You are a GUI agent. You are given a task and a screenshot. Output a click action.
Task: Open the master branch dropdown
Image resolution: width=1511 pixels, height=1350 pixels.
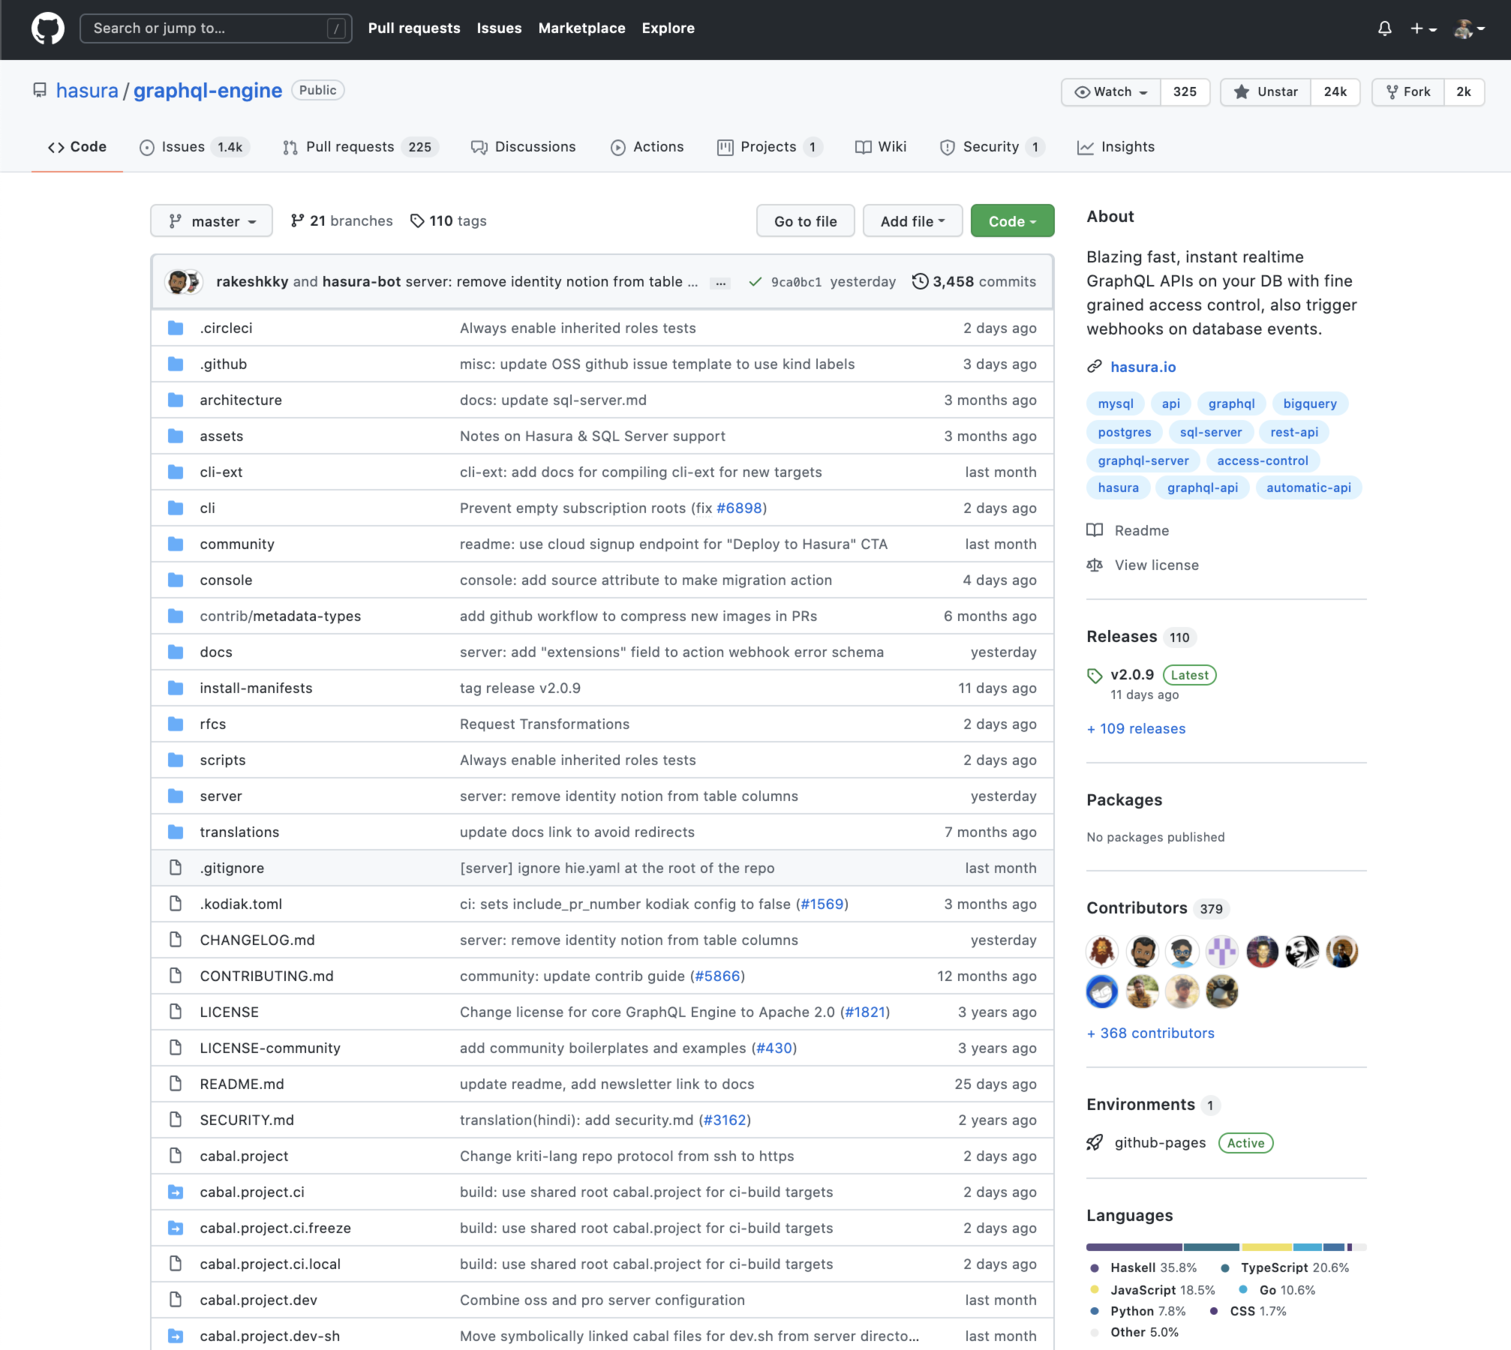click(x=211, y=221)
